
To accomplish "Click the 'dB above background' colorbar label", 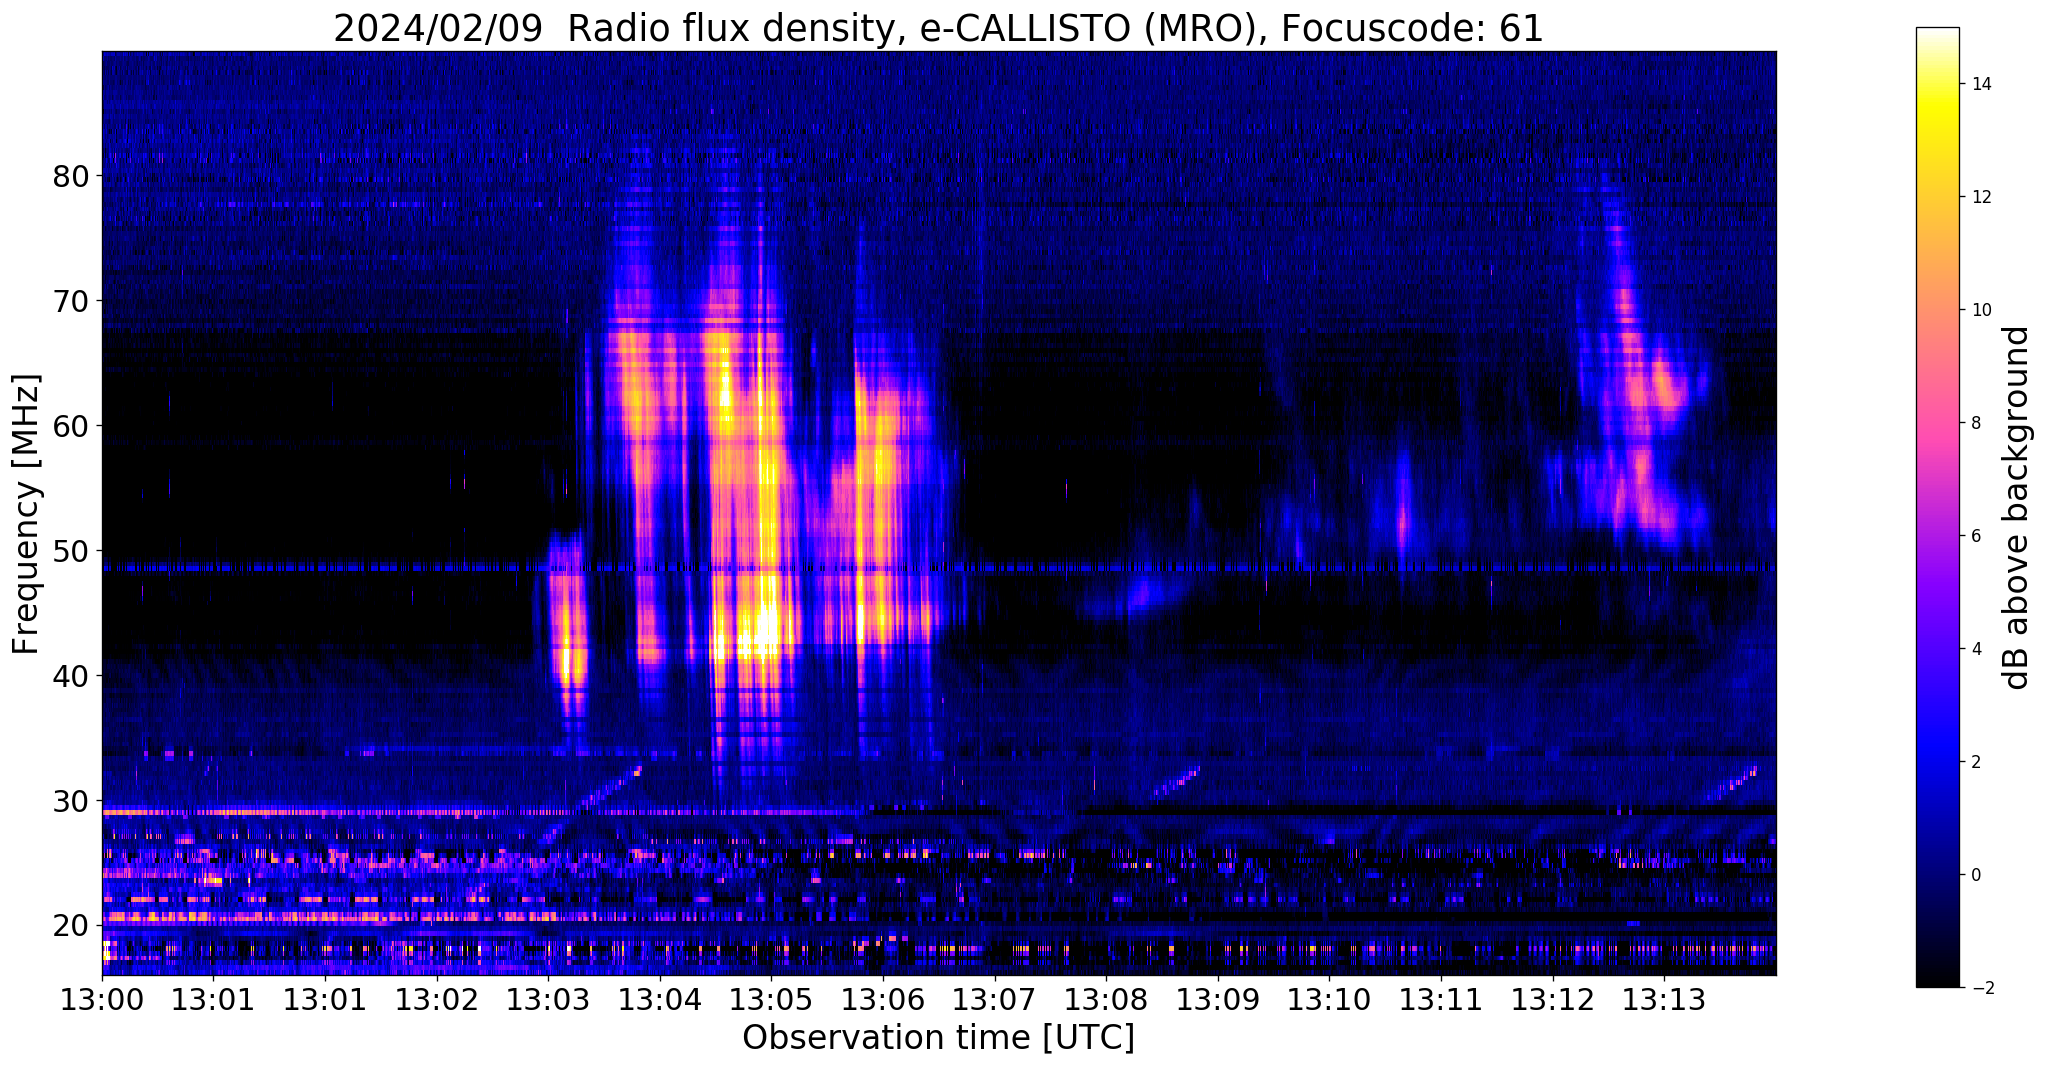I will (x=2017, y=508).
